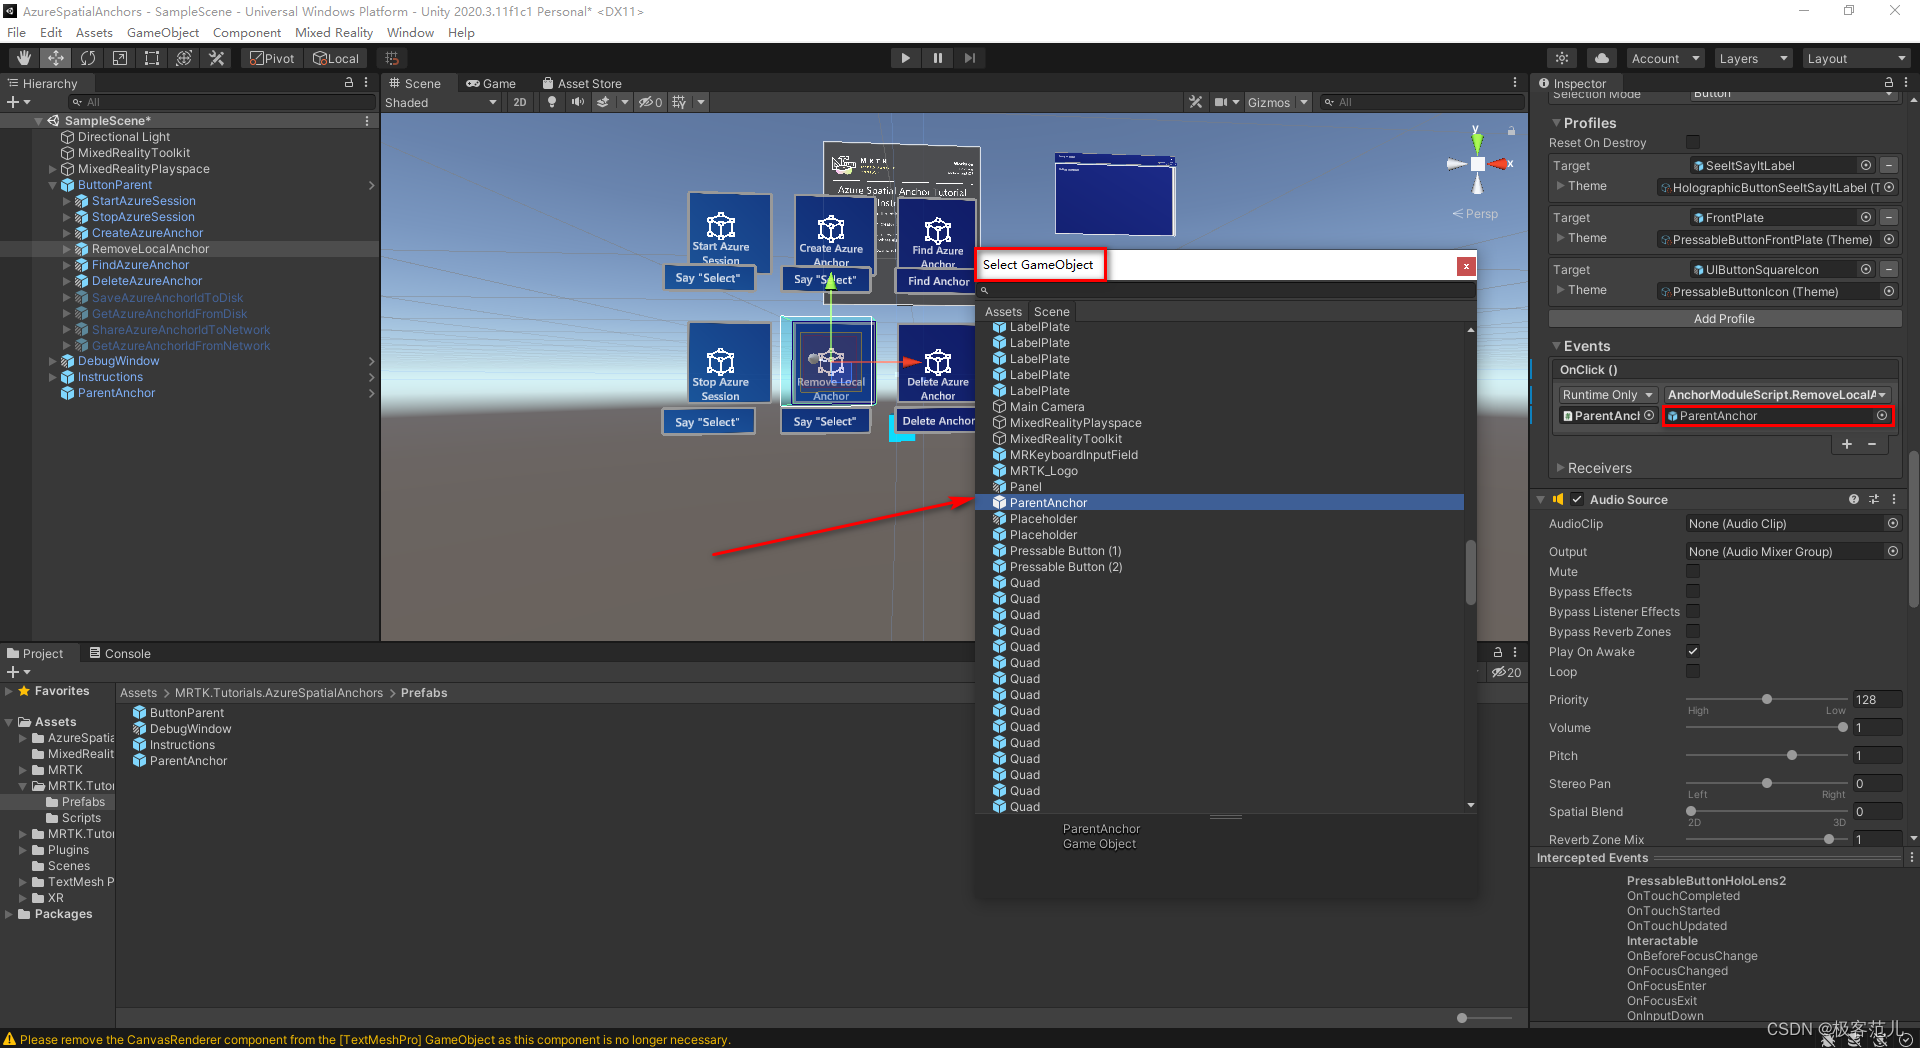Enable Loop checkbox
The image size is (1920, 1048).
coord(1692,671)
